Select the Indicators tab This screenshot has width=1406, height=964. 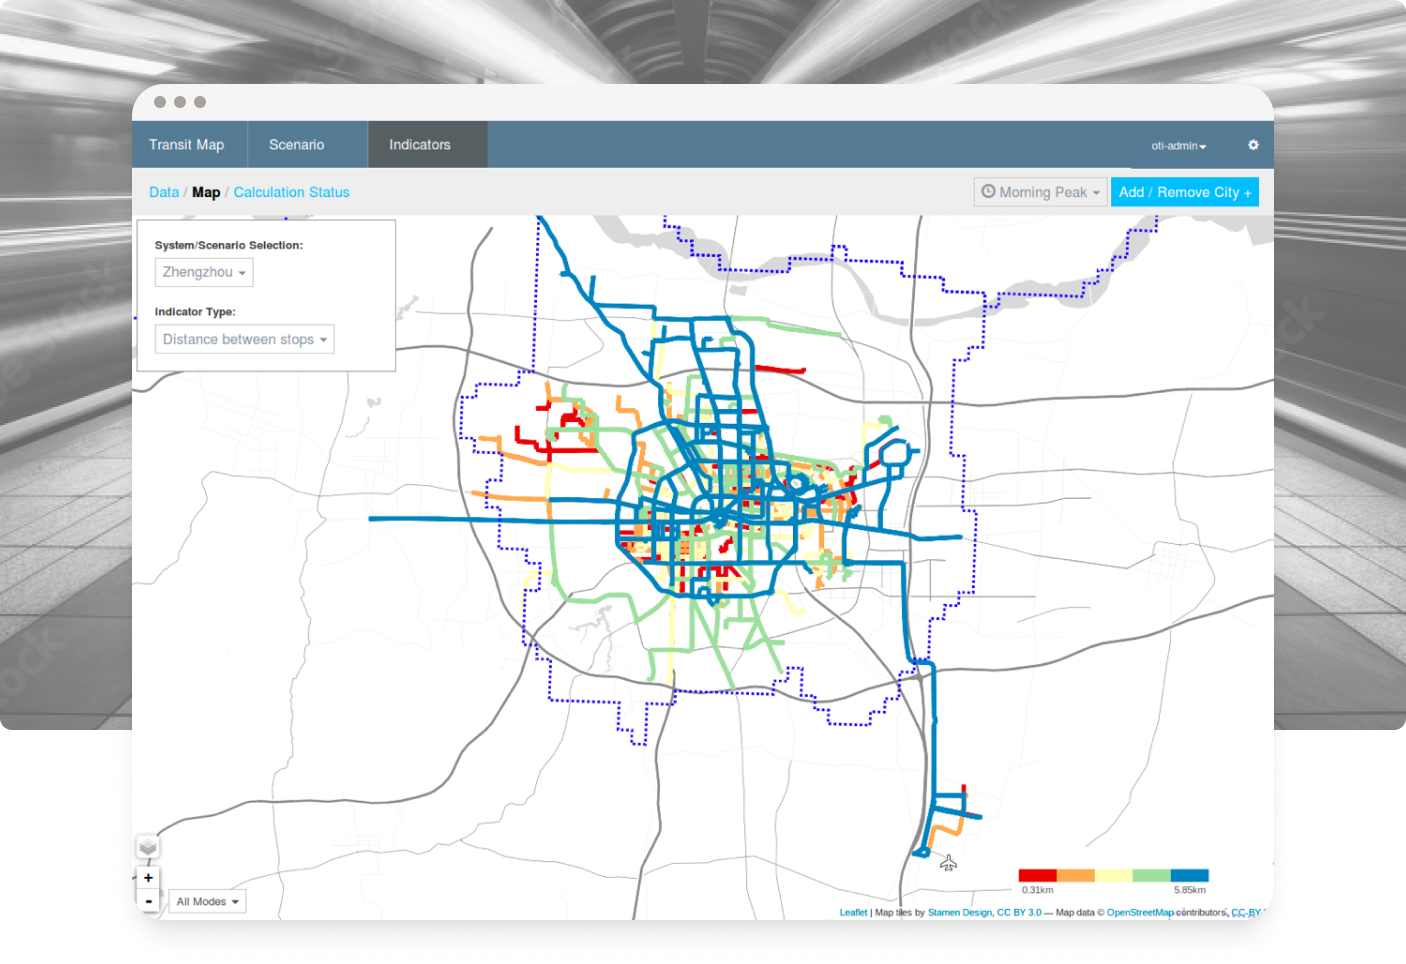coord(420,145)
